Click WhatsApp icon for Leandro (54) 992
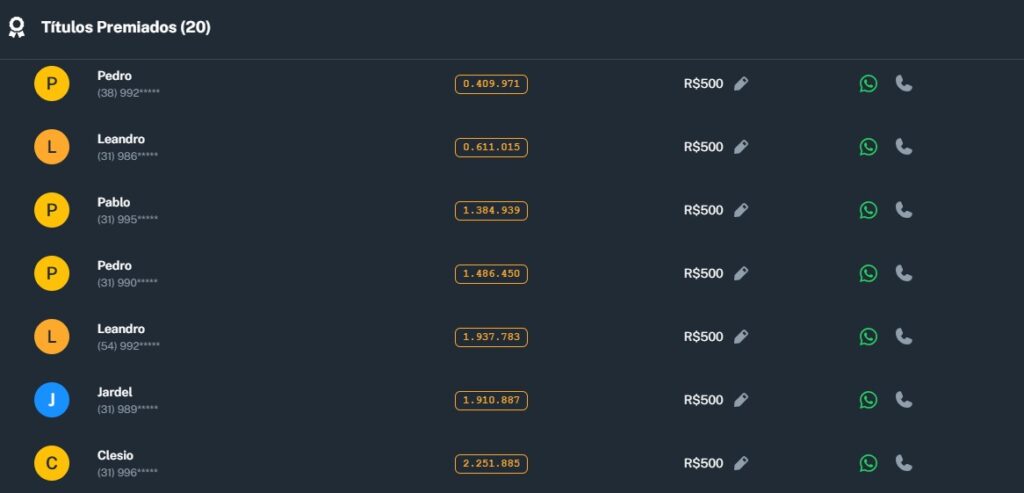Image resolution: width=1024 pixels, height=493 pixels. [x=868, y=337]
